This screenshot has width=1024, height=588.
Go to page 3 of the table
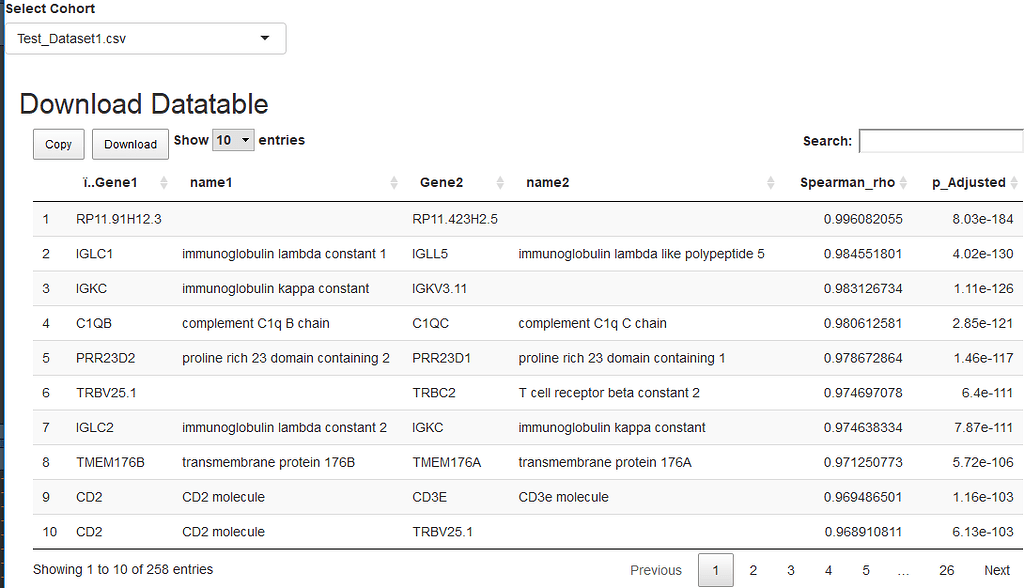790,570
